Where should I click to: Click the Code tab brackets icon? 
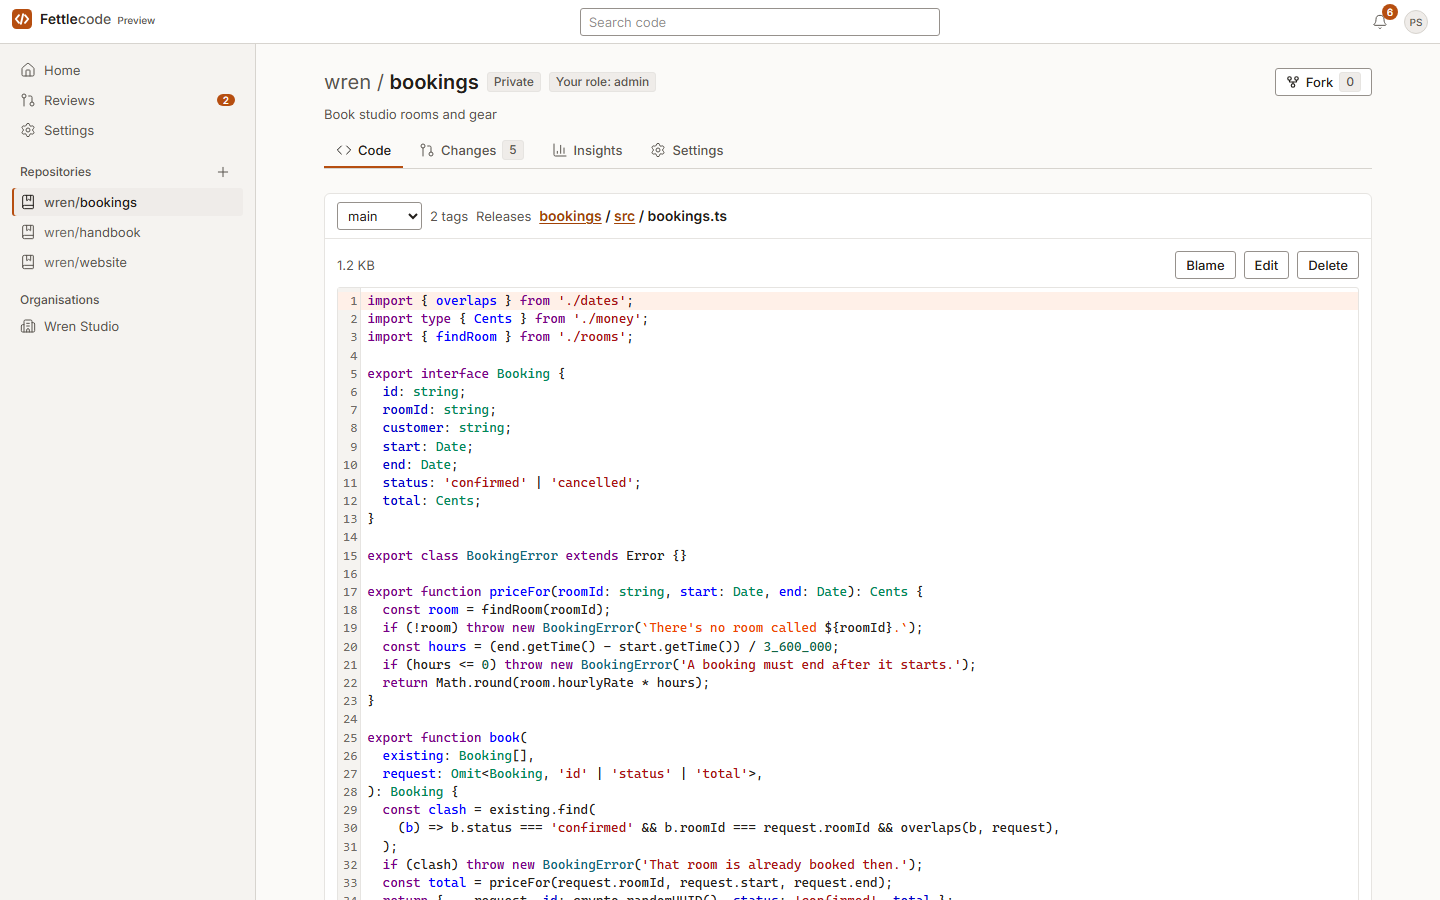(344, 150)
